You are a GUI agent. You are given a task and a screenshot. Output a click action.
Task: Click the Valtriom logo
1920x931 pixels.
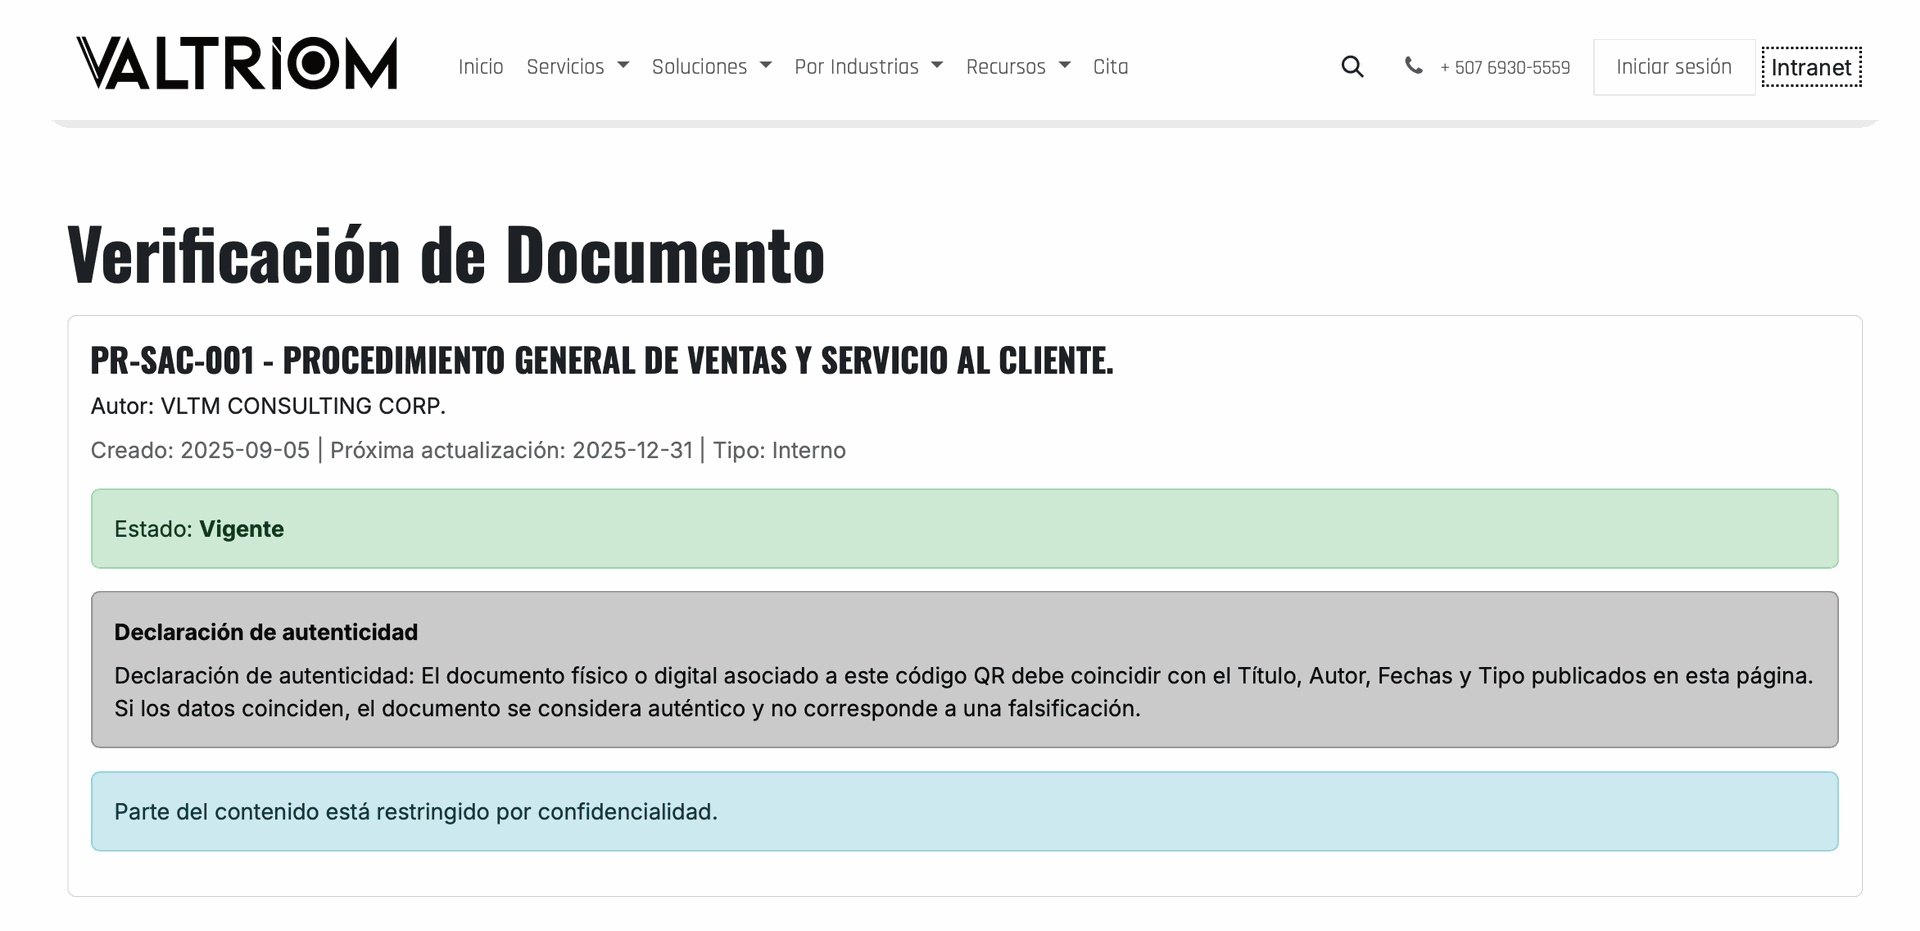click(x=237, y=64)
